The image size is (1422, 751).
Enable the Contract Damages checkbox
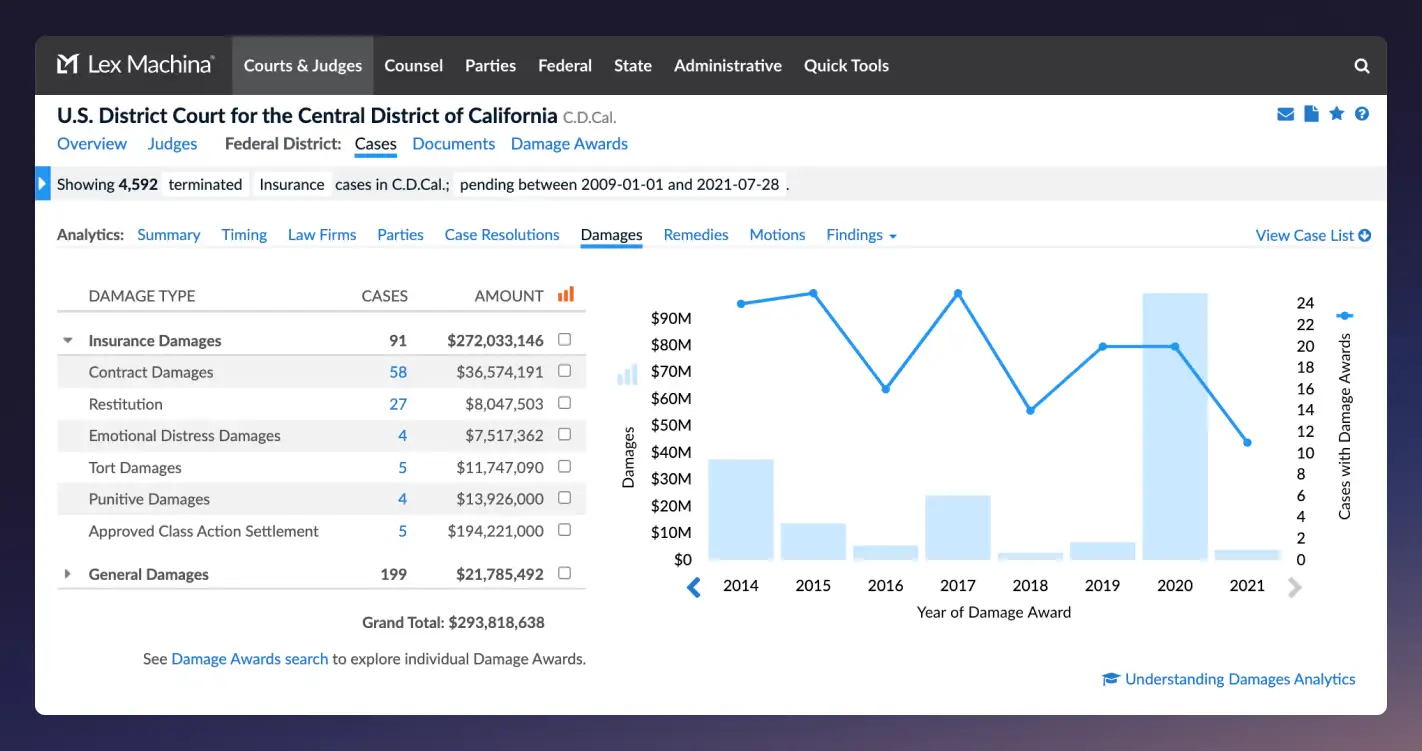click(564, 371)
